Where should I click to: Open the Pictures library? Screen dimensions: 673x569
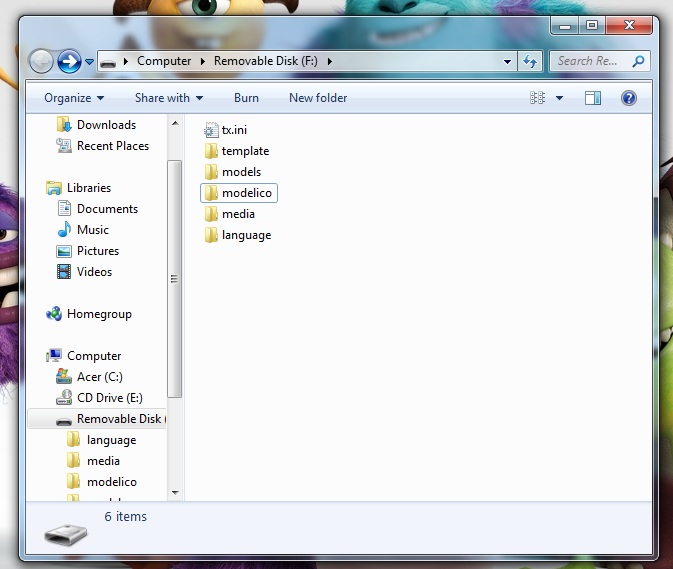coord(98,251)
